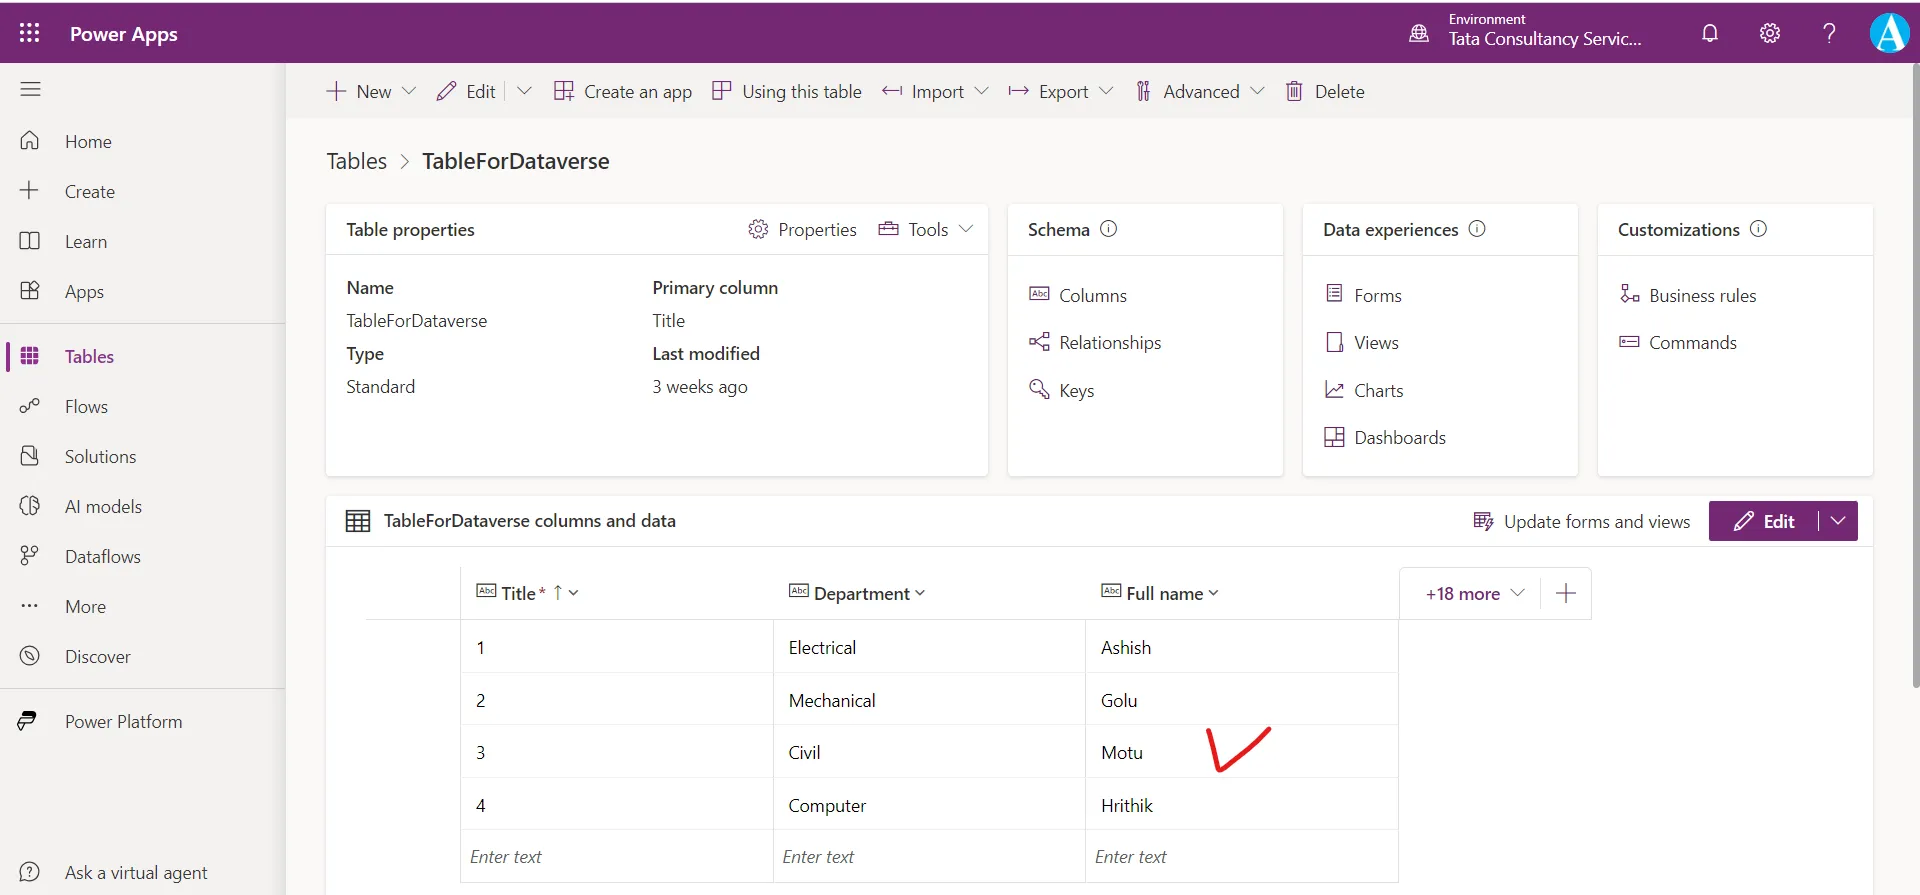
Task: Select Create in sidebar
Action: click(x=143, y=191)
